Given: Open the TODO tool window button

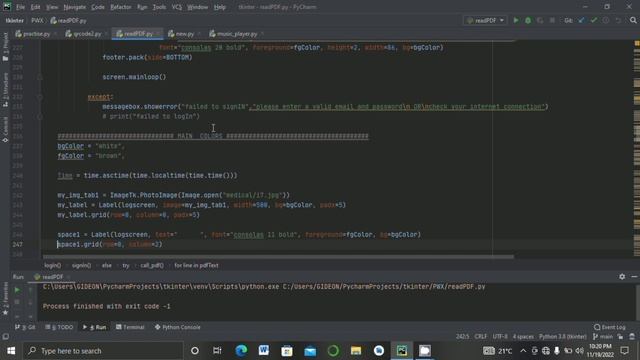Looking at the screenshot, I should click(59, 327).
